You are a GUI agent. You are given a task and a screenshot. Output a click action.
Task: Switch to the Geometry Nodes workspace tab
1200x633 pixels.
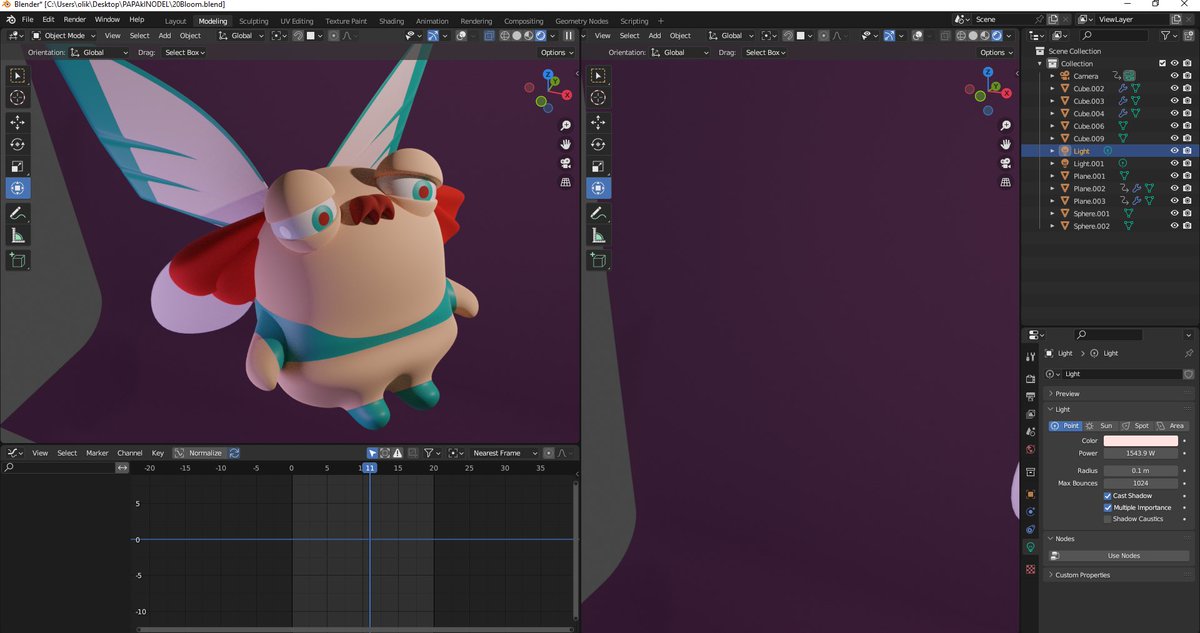click(581, 21)
